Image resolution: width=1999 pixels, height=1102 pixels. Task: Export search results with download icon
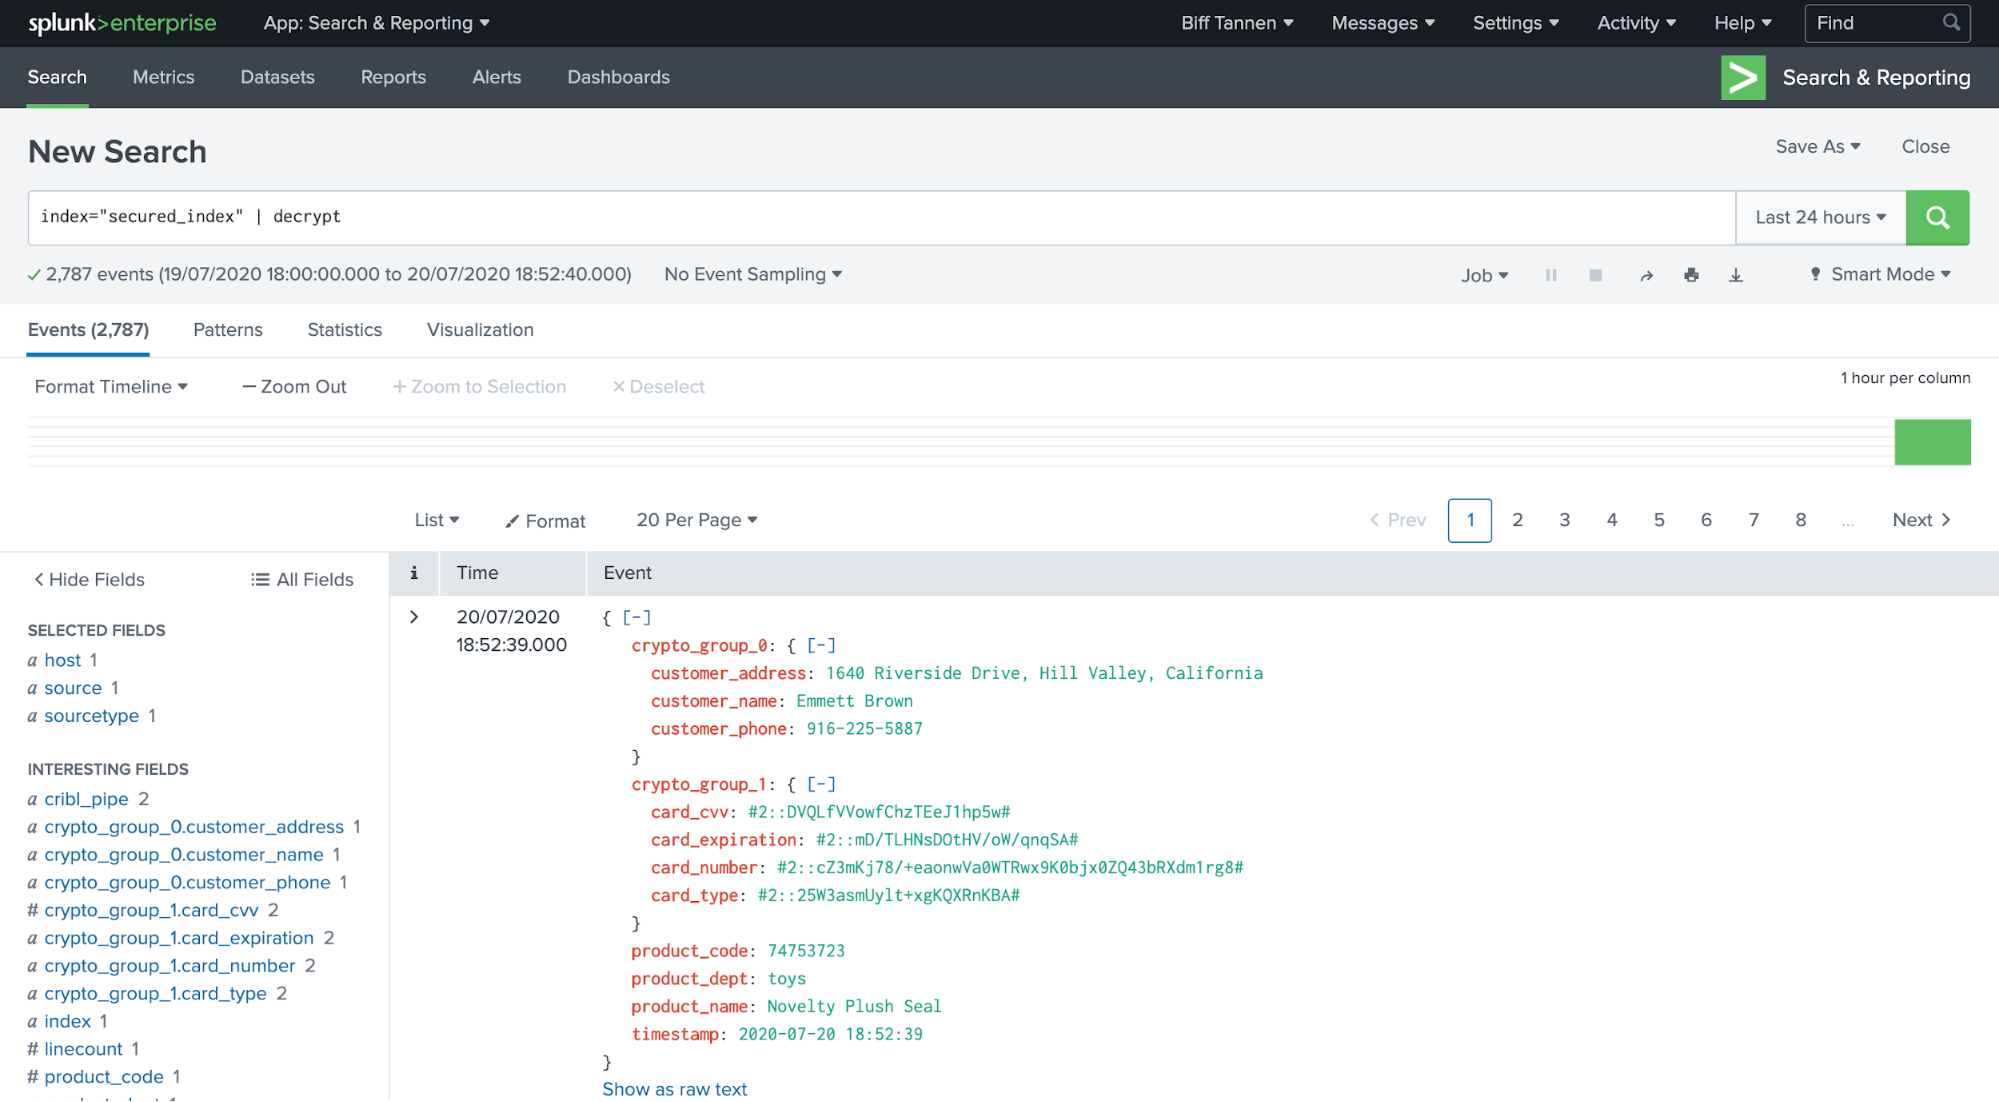[1736, 275]
